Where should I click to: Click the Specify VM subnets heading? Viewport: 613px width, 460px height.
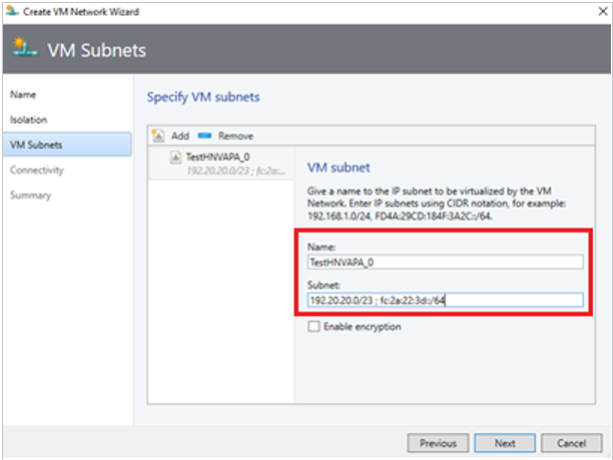[203, 98]
